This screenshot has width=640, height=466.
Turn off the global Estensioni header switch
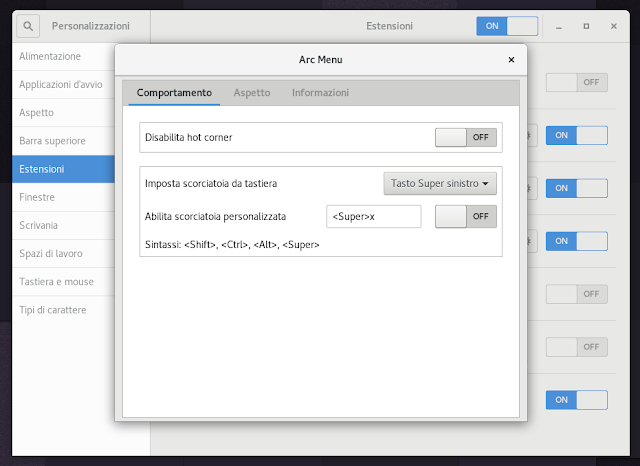(x=507, y=26)
